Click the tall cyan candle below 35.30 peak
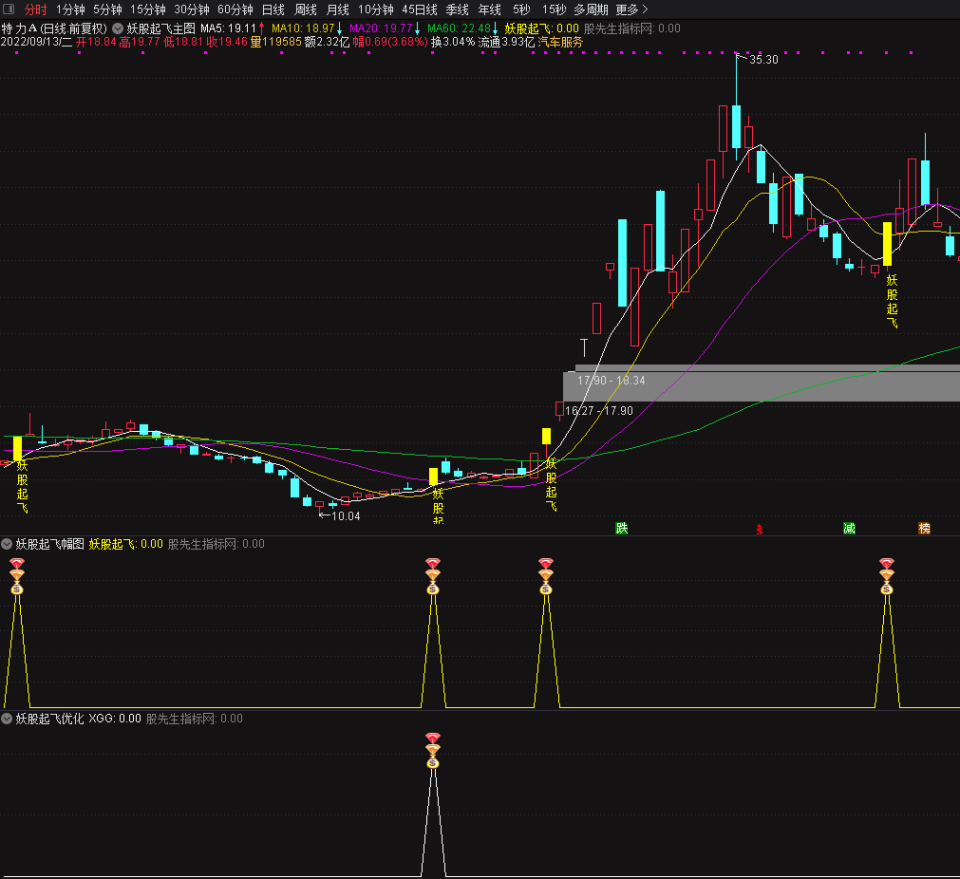The height and width of the screenshot is (879, 960). click(736, 127)
